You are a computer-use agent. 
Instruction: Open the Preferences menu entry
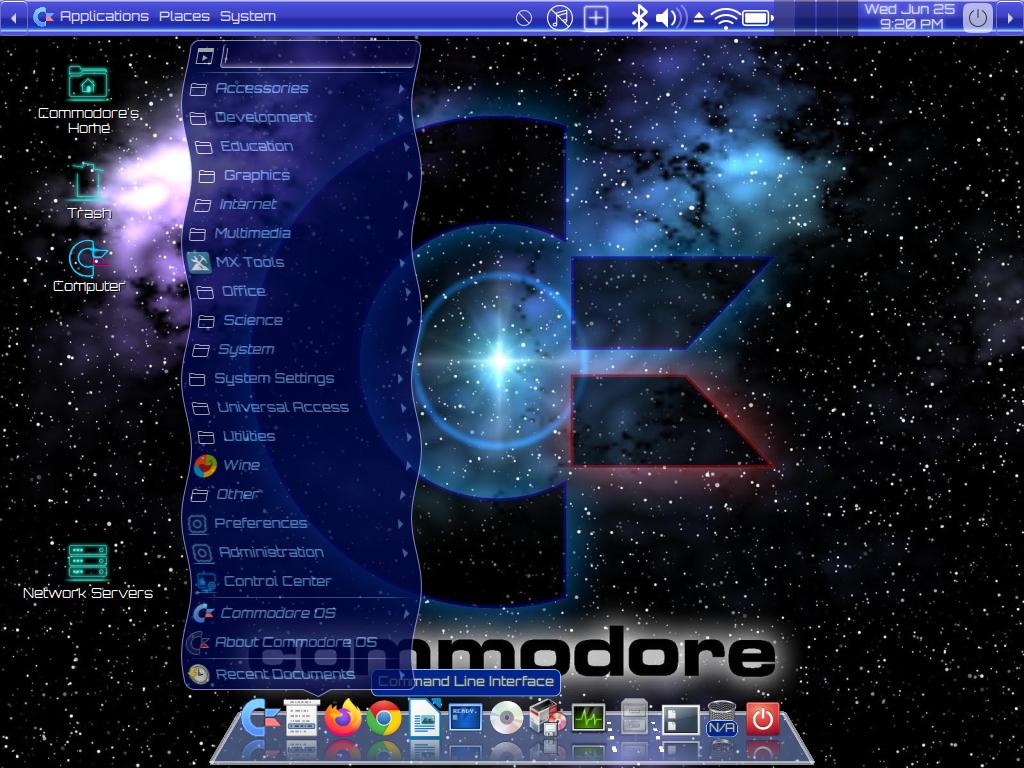[297, 523]
